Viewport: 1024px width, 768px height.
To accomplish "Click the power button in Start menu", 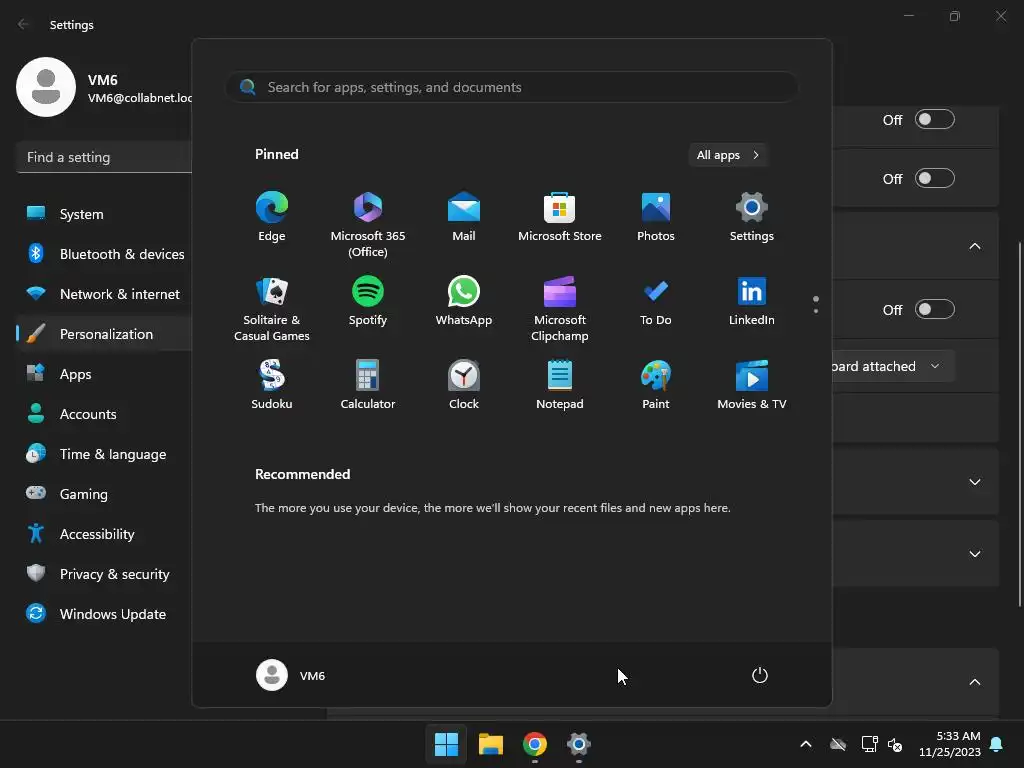I will point(760,675).
